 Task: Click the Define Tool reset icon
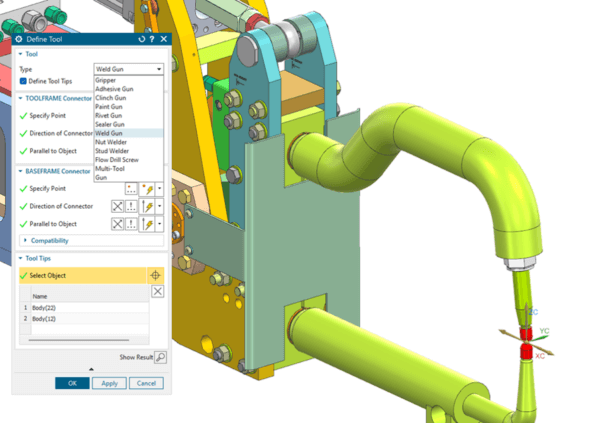coord(142,39)
